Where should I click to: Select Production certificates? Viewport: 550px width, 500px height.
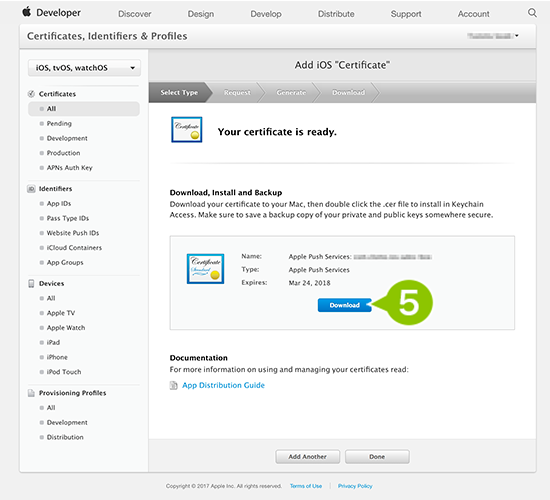[63, 153]
